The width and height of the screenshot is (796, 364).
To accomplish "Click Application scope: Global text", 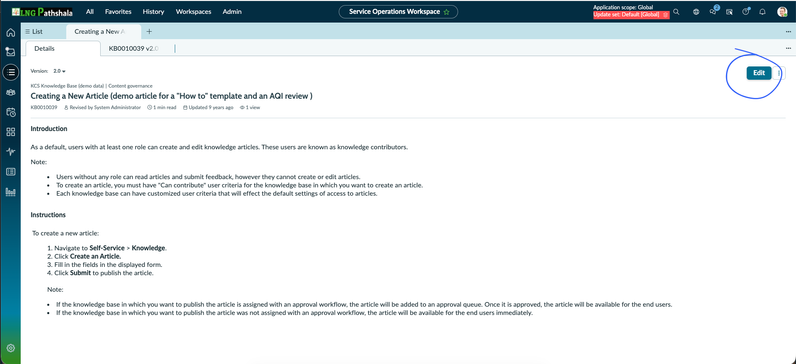I will point(623,7).
